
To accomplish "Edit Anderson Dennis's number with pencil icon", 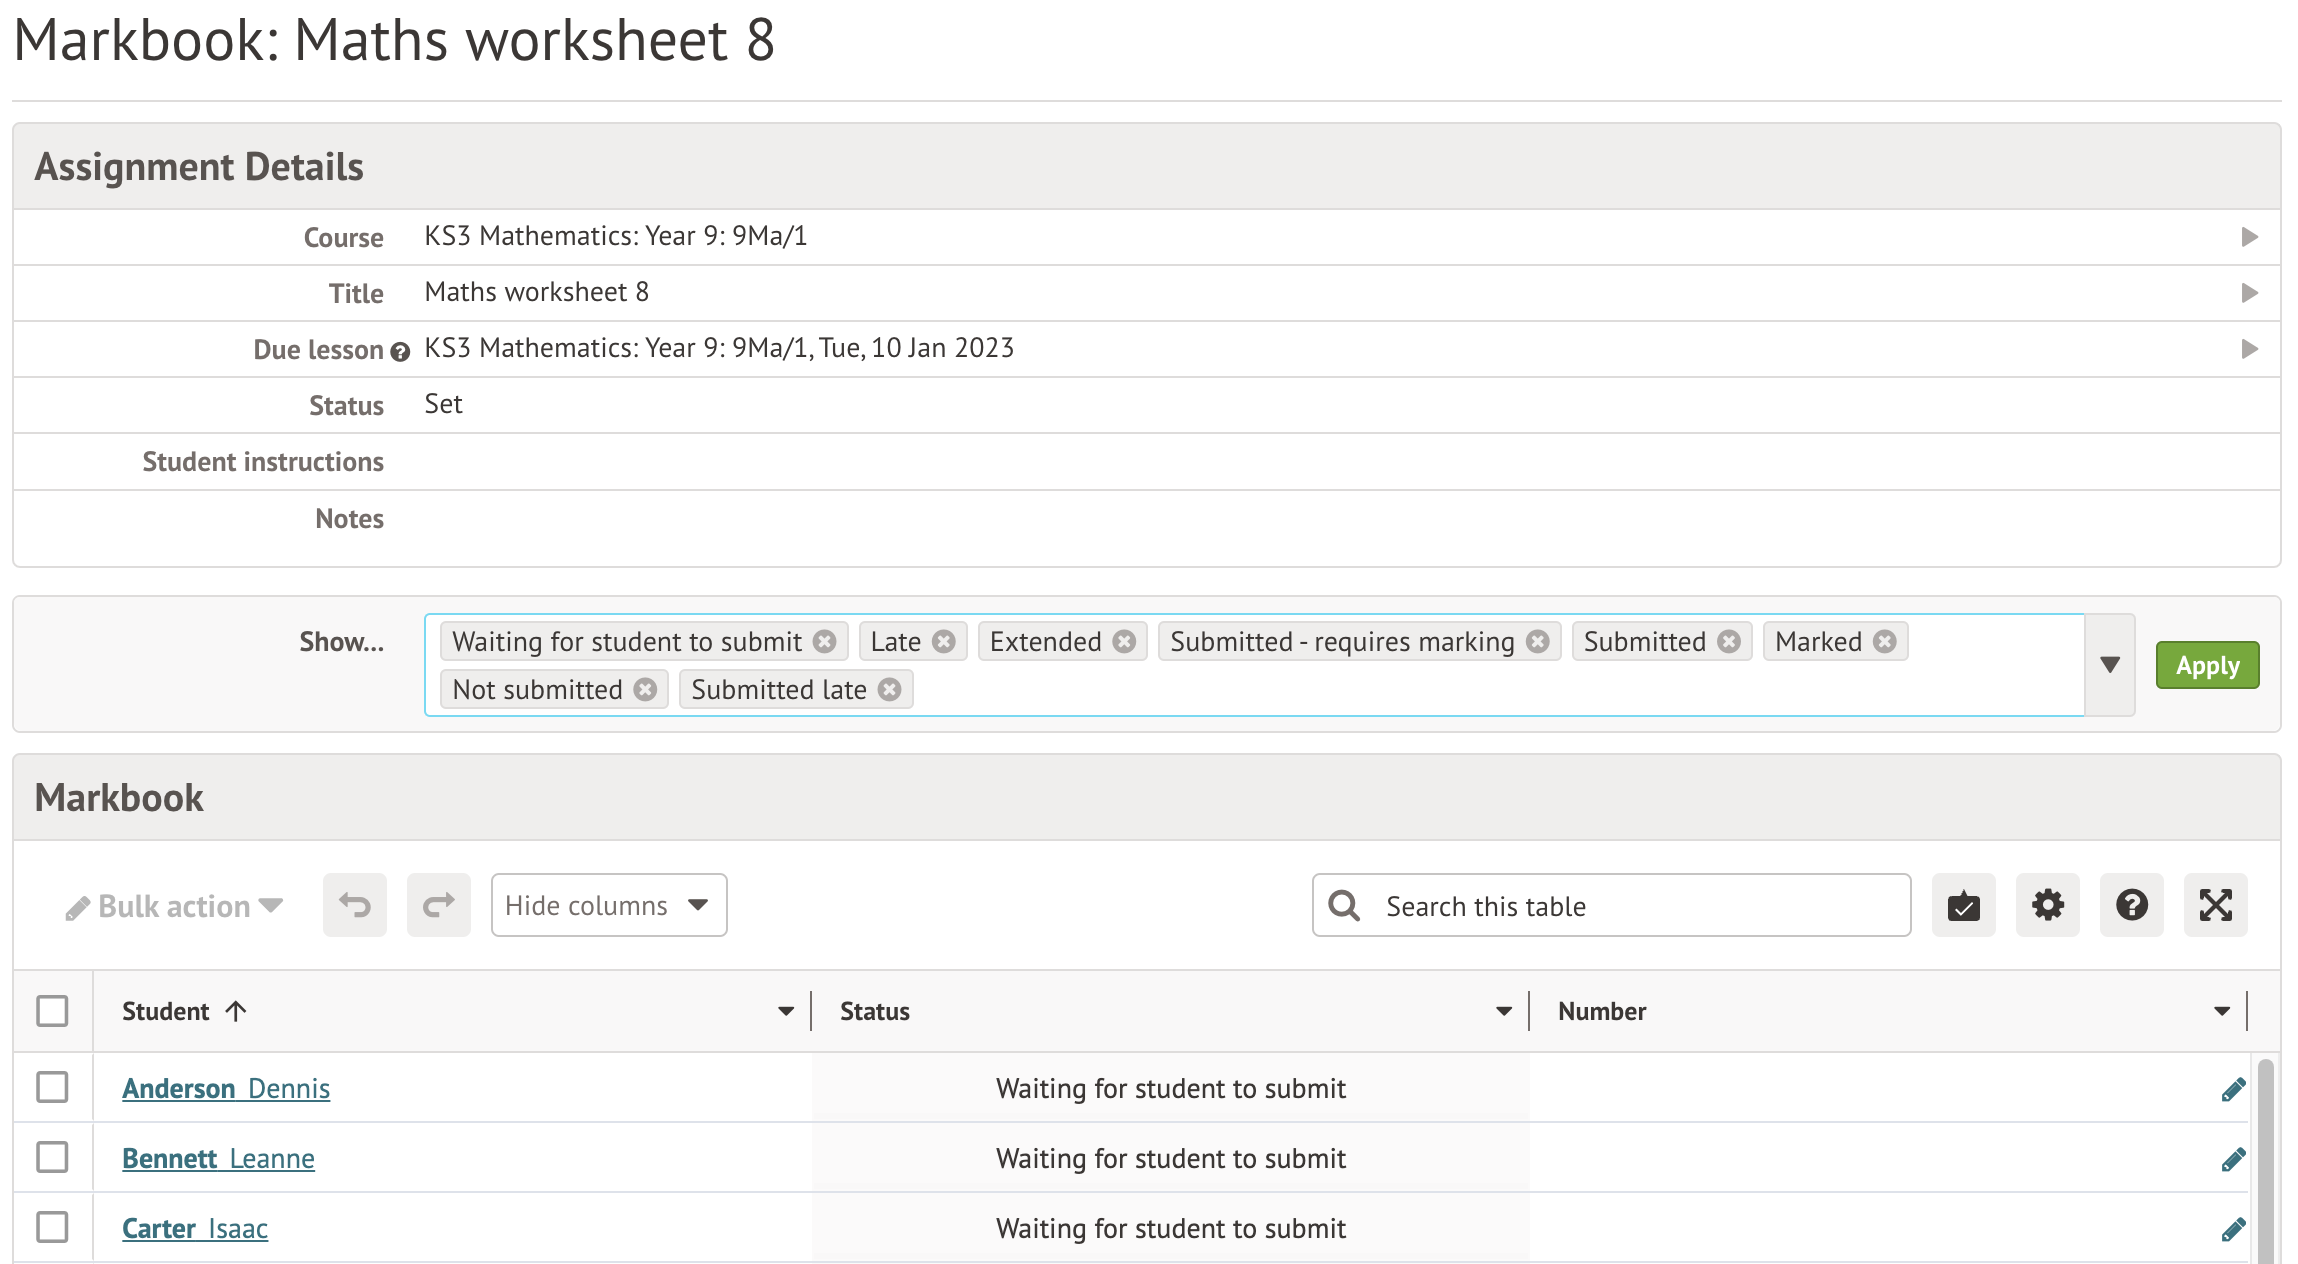I will click(x=2233, y=1089).
